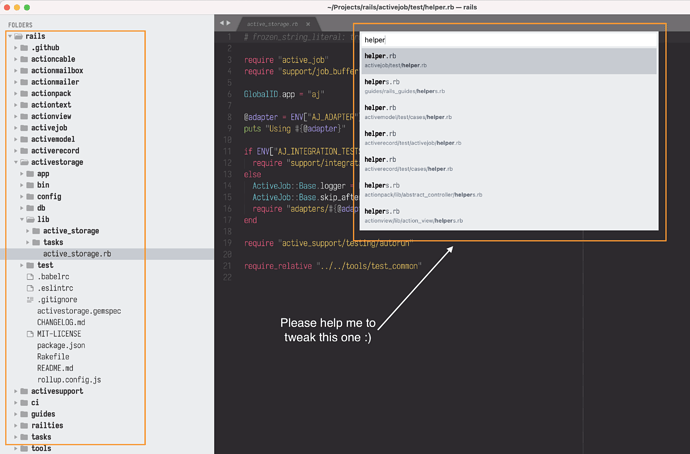Image resolution: width=690 pixels, height=454 pixels.
Task: Expand the activesupport folder
Action: pyautogui.click(x=16, y=390)
